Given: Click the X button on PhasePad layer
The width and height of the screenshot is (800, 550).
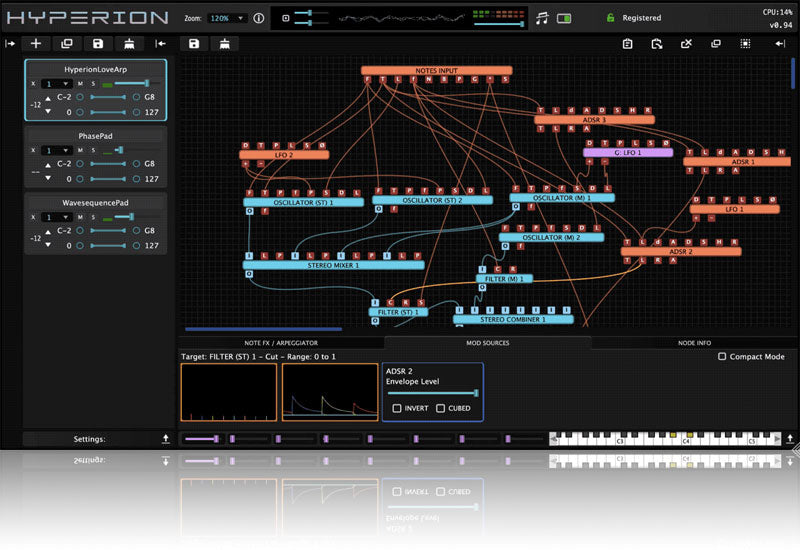Looking at the screenshot, I should pyautogui.click(x=33, y=151).
